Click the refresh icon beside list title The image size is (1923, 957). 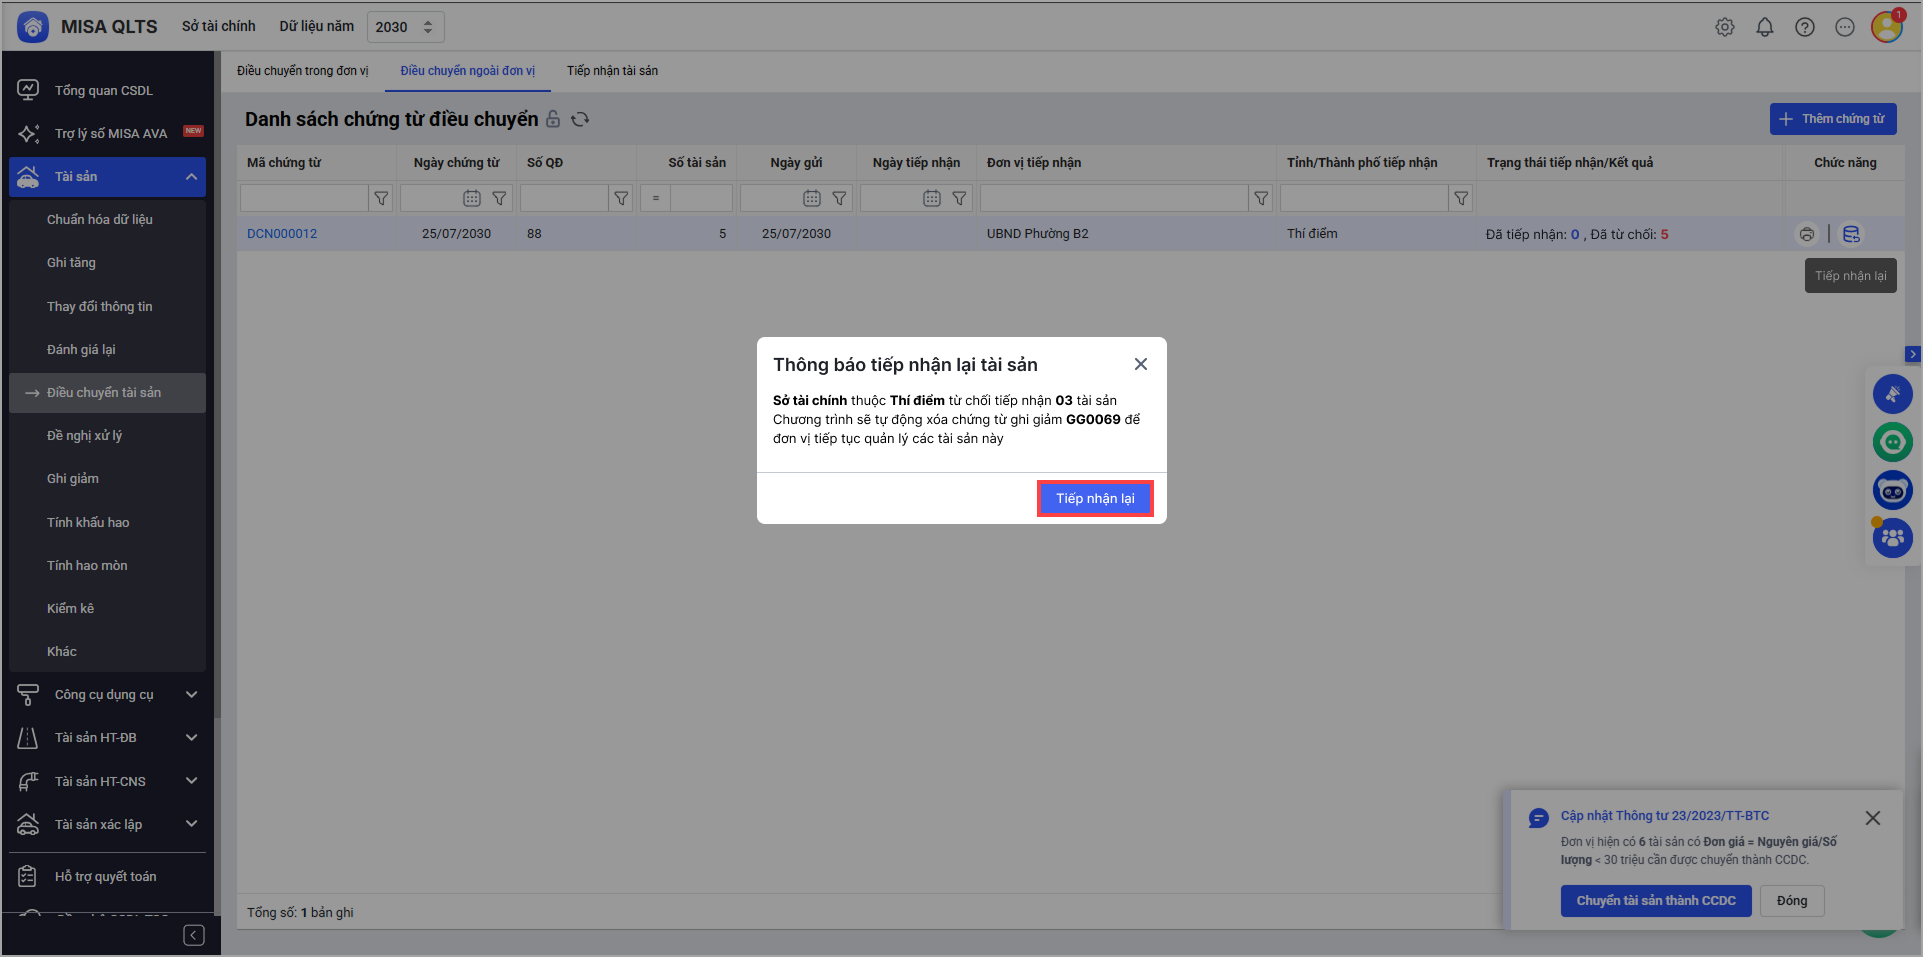click(580, 119)
